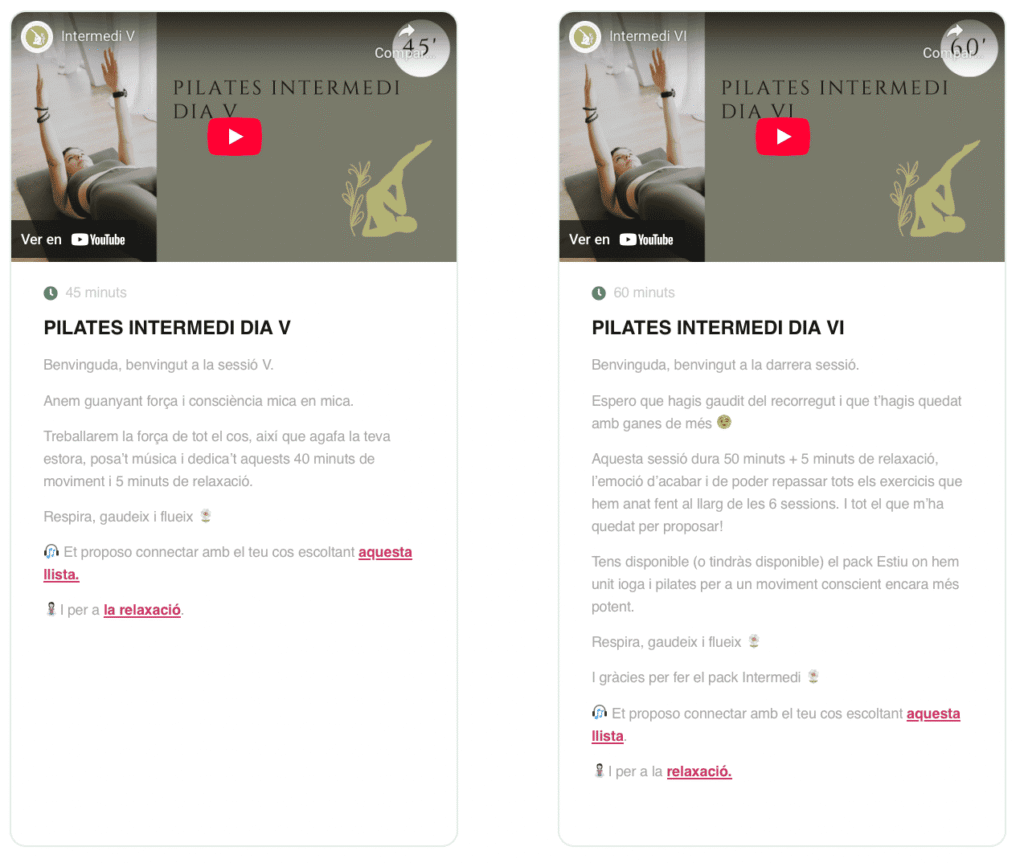
Task: Click the share arrow on Intermedi VI video
Action: [x=955, y=31]
